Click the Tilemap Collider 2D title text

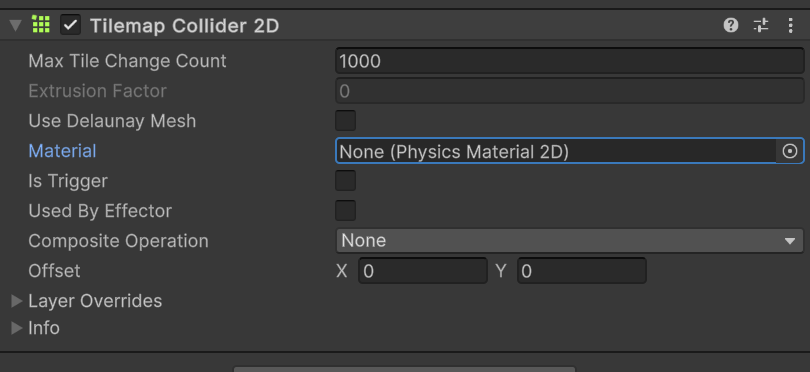coord(184,25)
